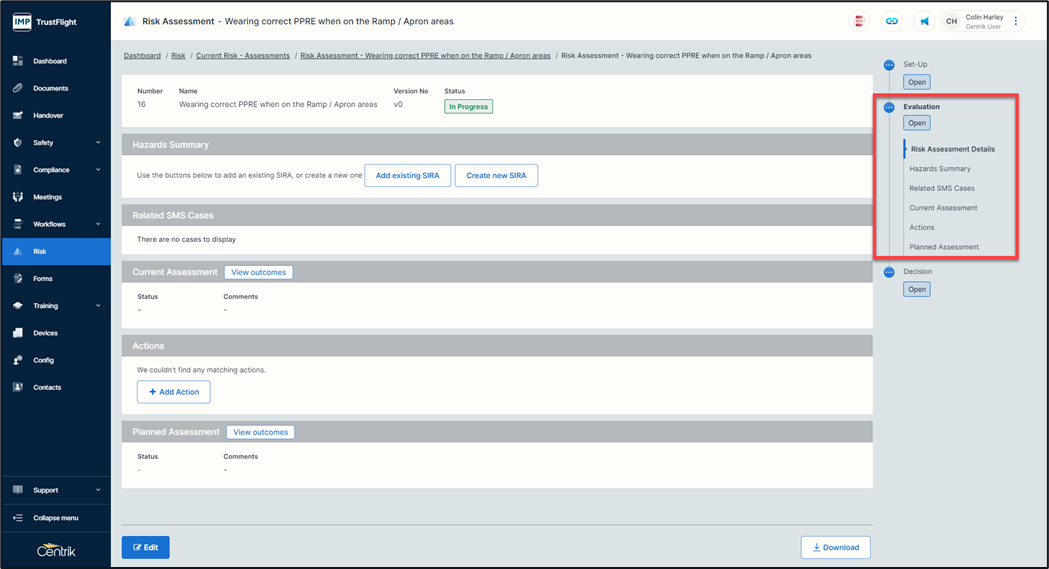The image size is (1049, 569).
Task: Click Collapse menu to shrink sidebar
Action: tap(55, 518)
